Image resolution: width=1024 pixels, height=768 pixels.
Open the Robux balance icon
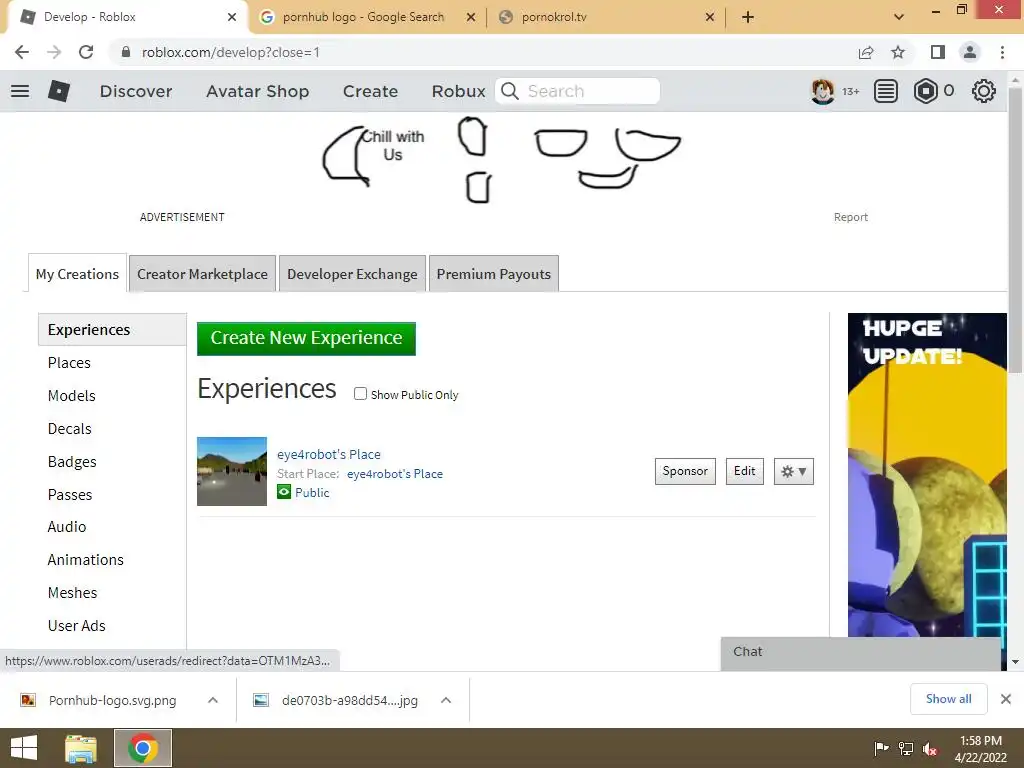(x=925, y=91)
